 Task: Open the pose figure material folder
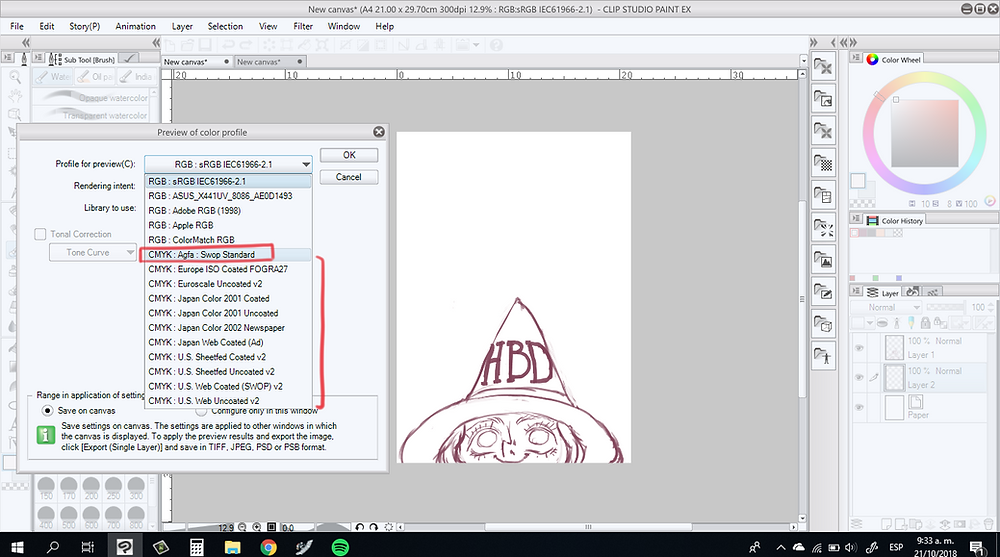823,356
